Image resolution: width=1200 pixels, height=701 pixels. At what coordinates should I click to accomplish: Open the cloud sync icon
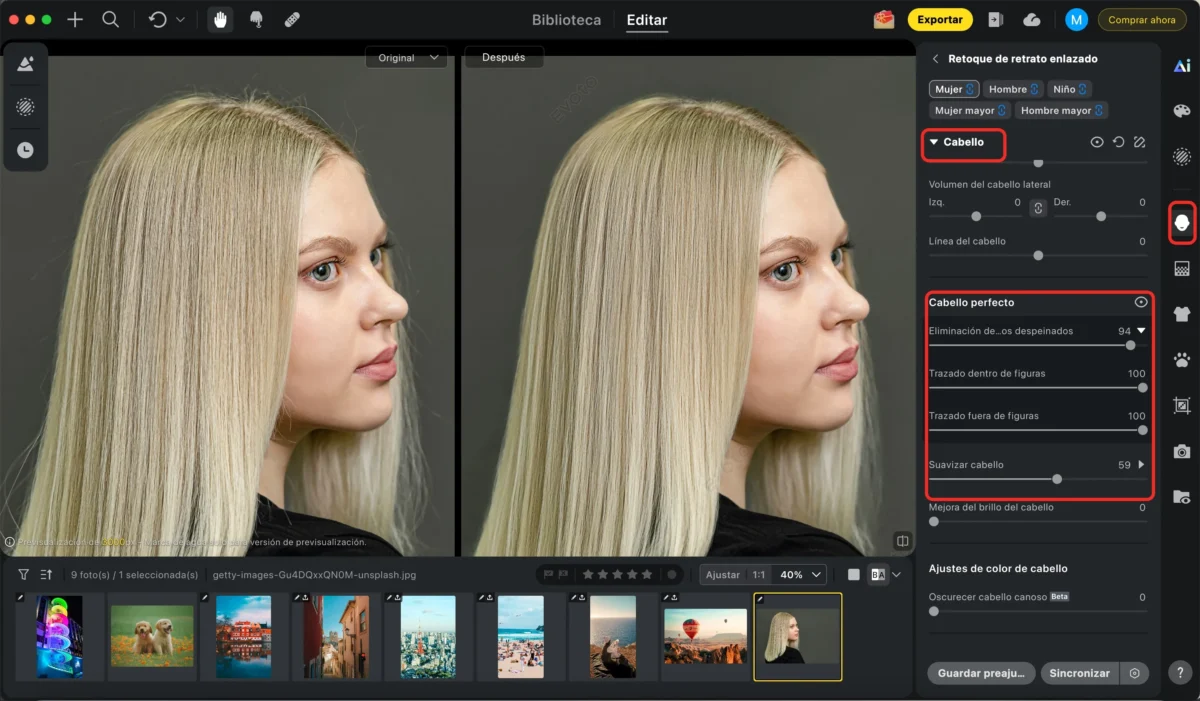click(x=1032, y=19)
